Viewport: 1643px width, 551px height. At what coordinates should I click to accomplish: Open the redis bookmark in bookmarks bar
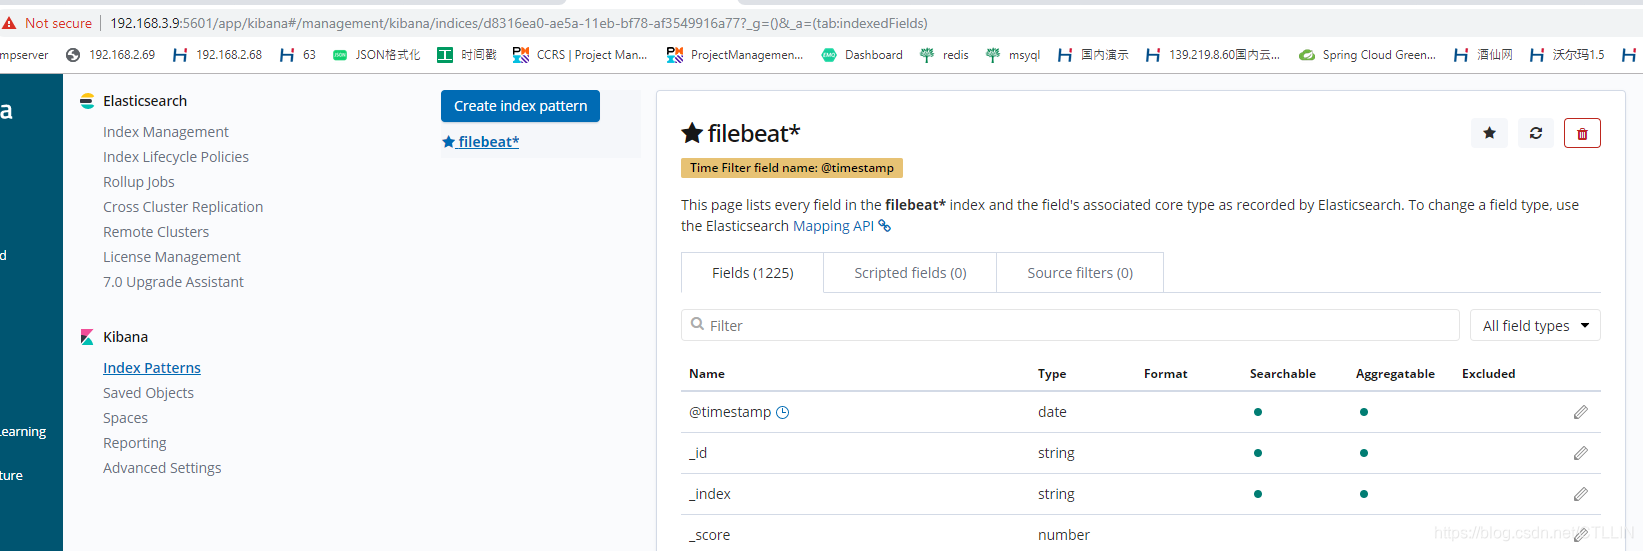tap(955, 55)
